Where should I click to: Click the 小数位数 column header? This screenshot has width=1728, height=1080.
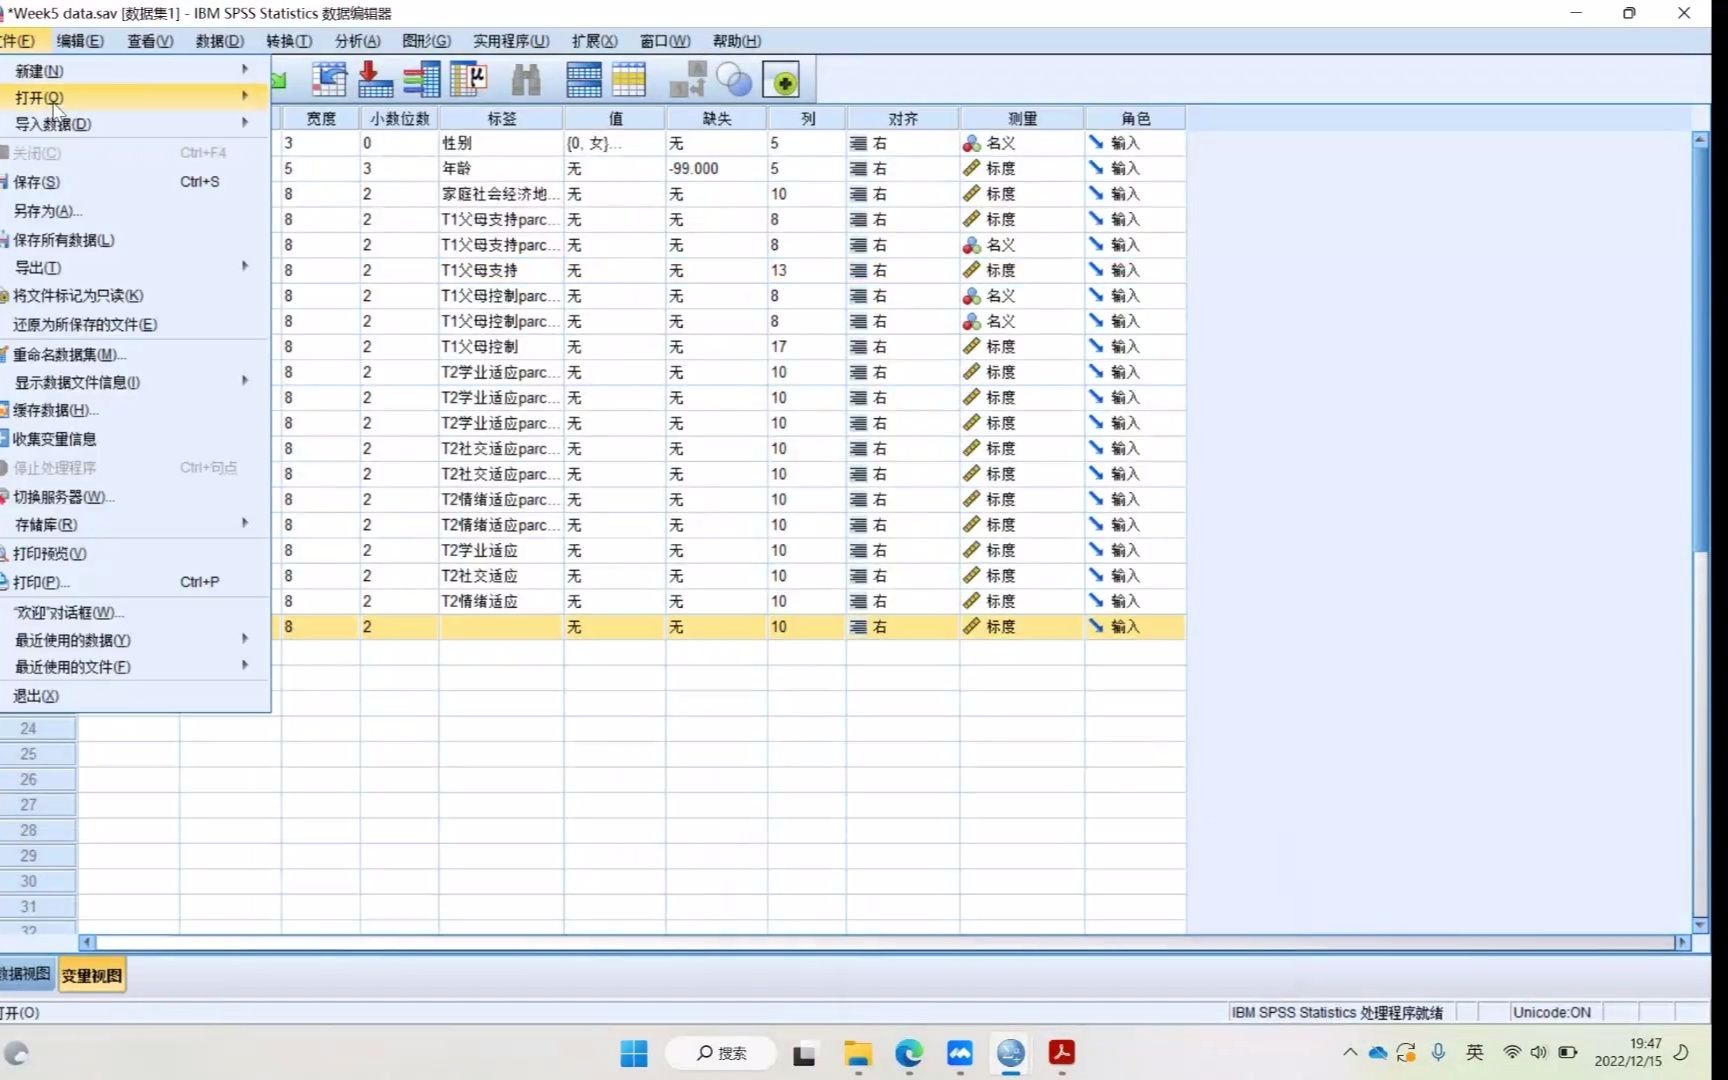pos(399,118)
